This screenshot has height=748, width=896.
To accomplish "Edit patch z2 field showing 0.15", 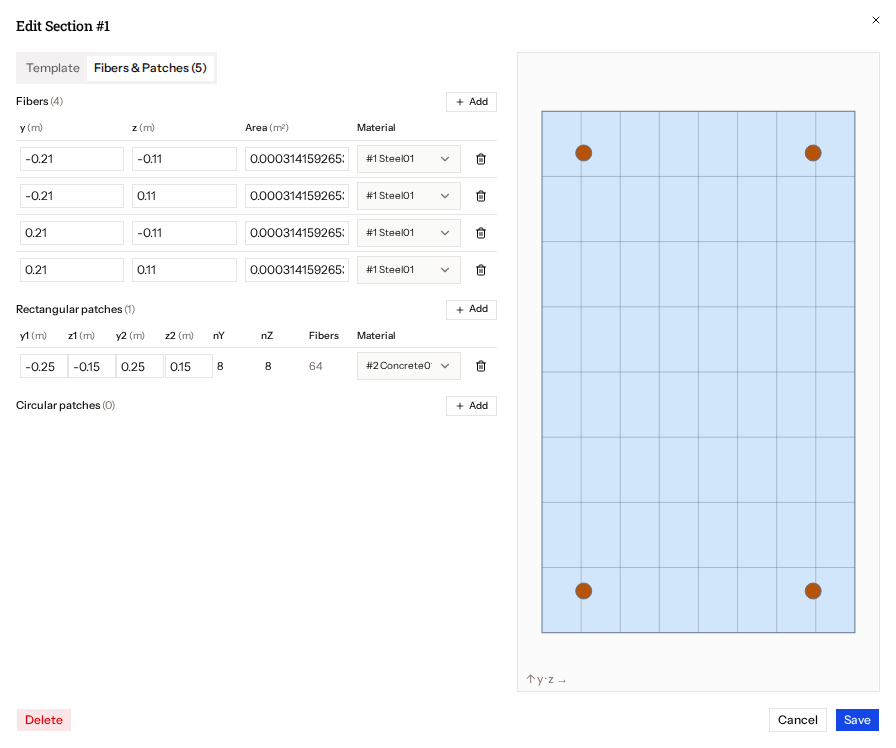I will 189,366.
